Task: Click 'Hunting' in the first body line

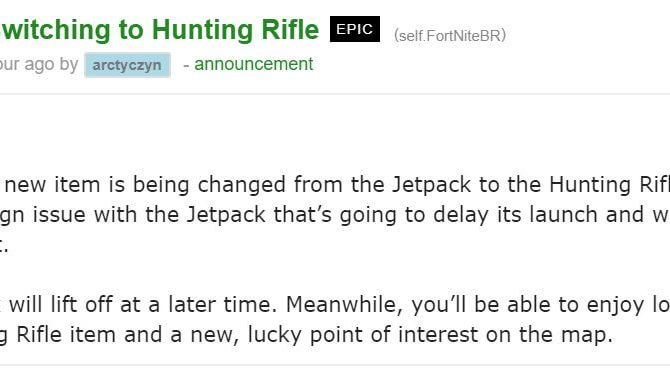Action: tap(590, 185)
